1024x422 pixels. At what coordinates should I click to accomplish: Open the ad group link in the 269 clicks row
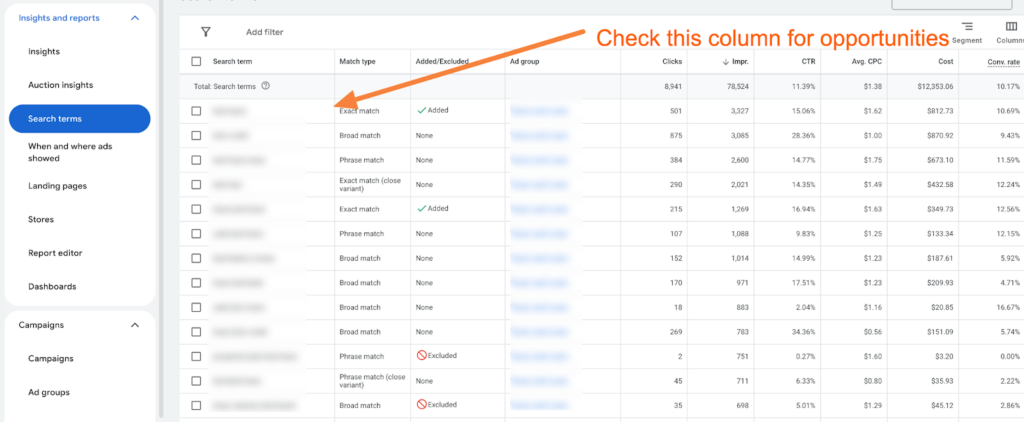point(539,332)
